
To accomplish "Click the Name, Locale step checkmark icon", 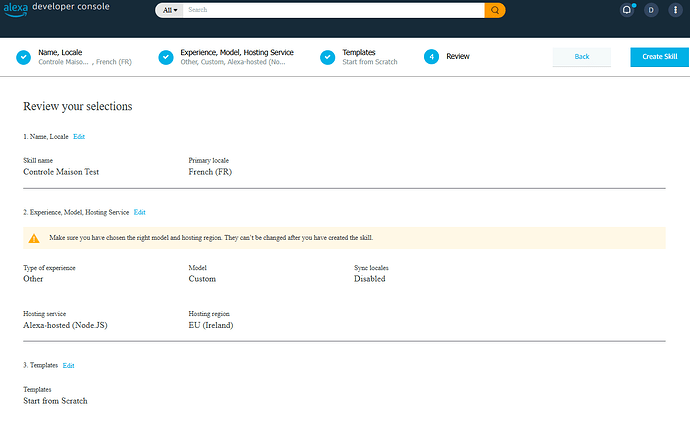I will tap(23, 57).
